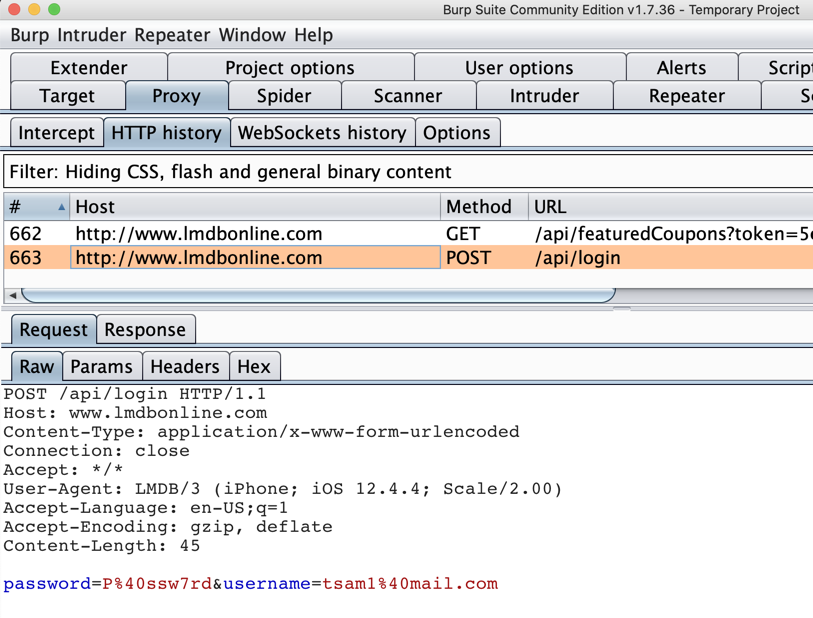This screenshot has width=813, height=618.
Task: Click POST method cell
Action: [484, 258]
